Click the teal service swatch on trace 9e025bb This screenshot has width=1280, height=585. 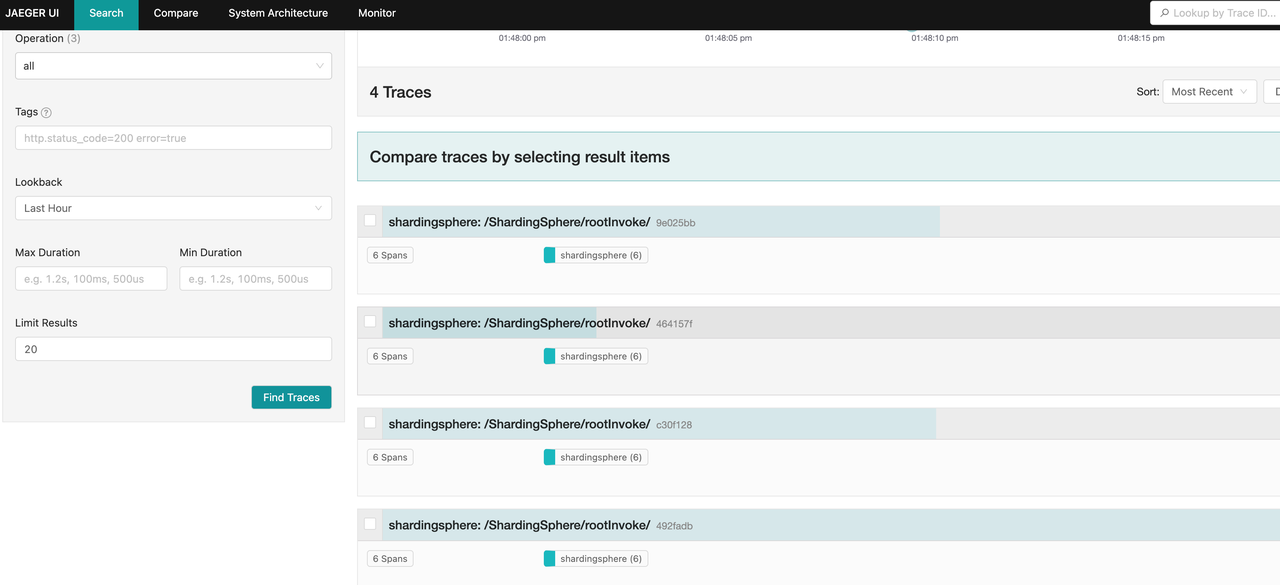(549, 255)
